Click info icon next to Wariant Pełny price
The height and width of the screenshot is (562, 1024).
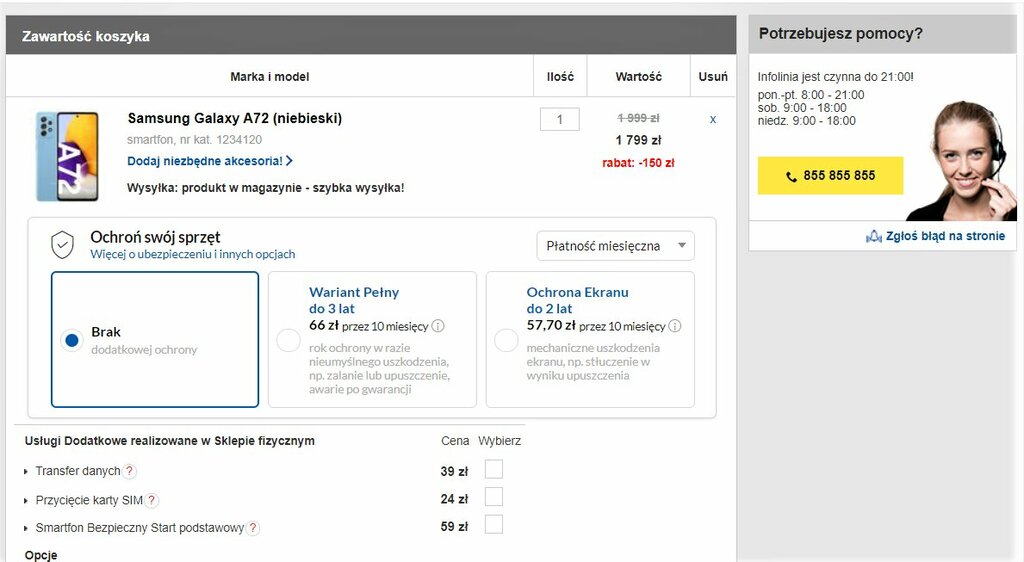[438, 326]
